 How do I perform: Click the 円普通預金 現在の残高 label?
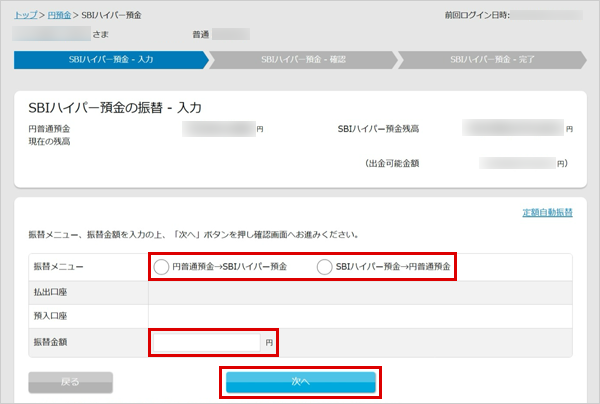click(49, 135)
